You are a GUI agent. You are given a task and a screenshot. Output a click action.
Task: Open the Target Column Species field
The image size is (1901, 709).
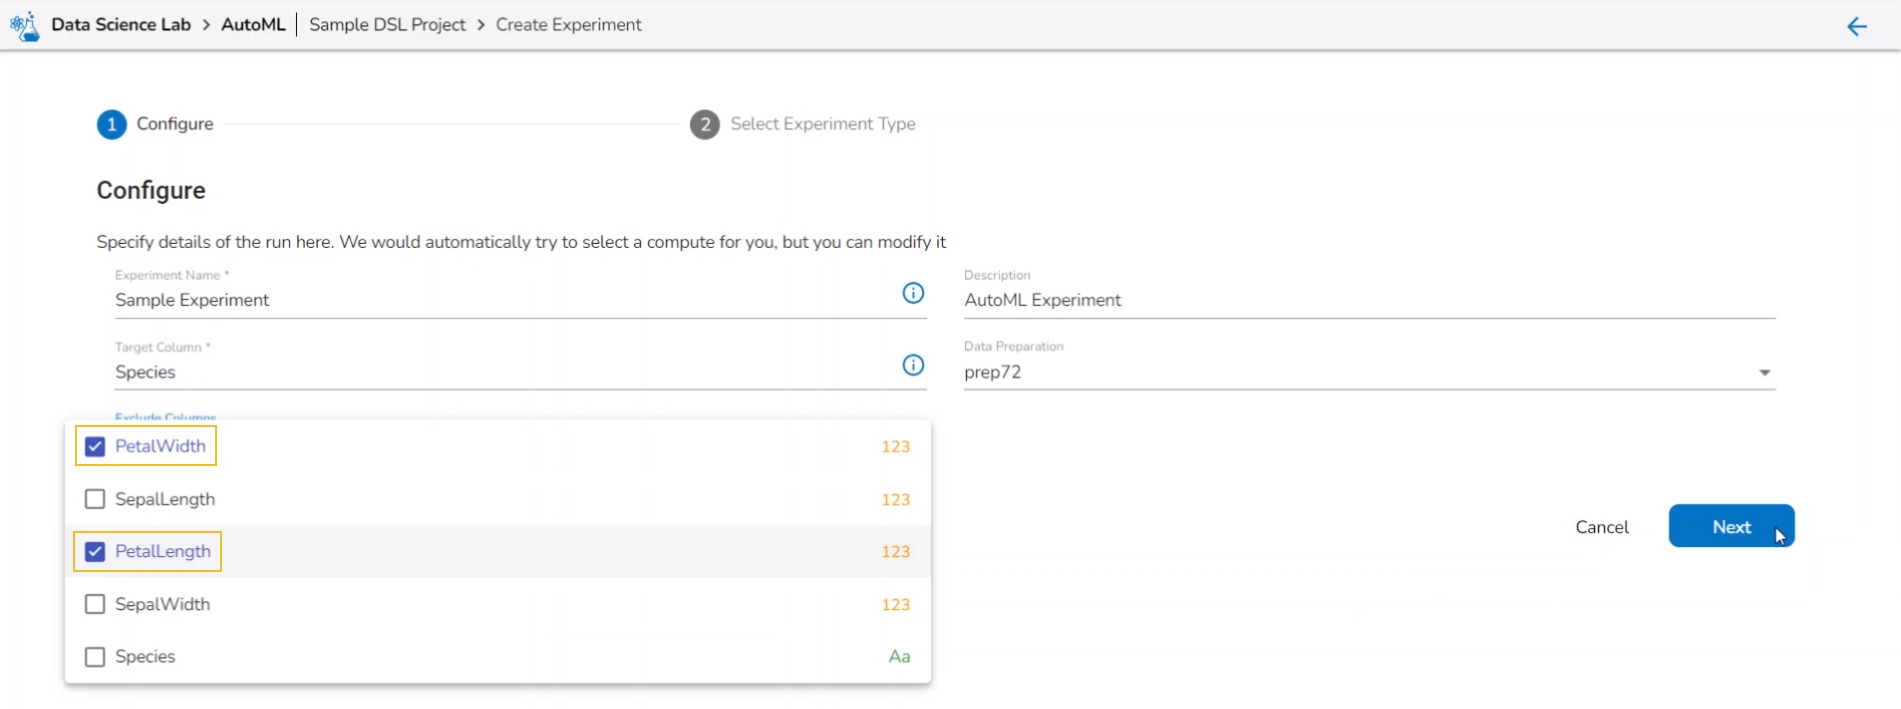click(500, 372)
